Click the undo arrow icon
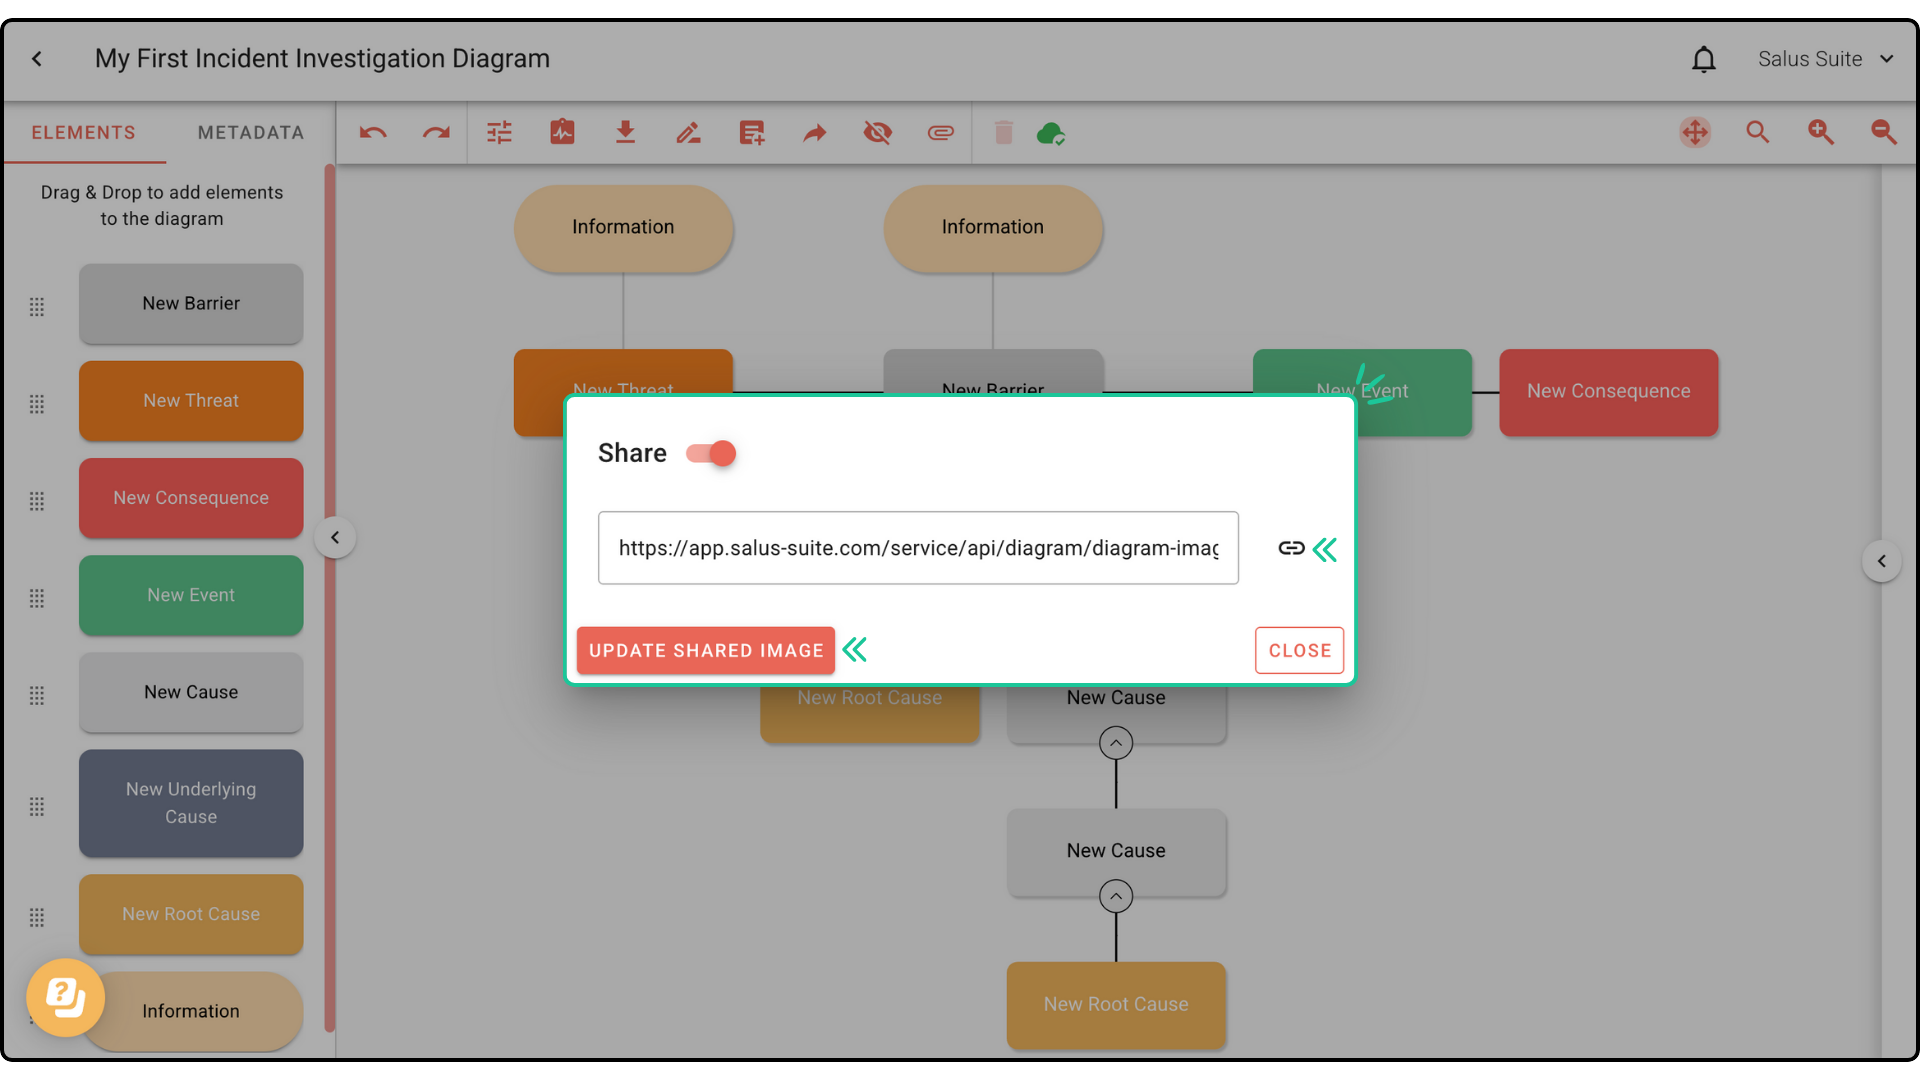Viewport: 1920px width, 1080px height. click(x=373, y=133)
